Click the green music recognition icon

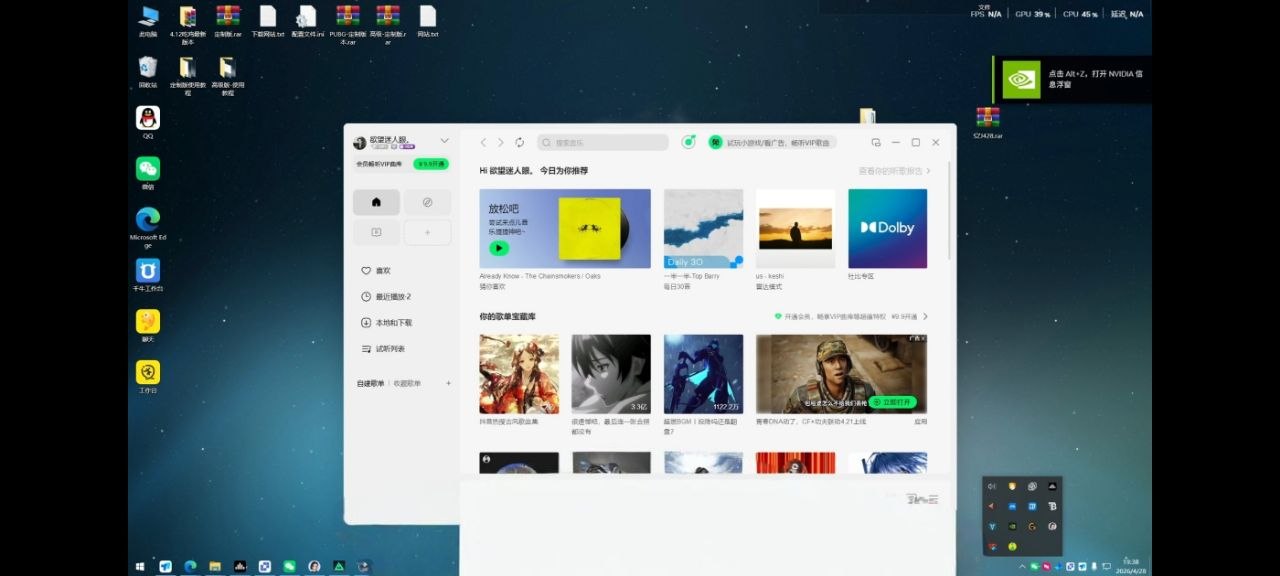tap(688, 142)
